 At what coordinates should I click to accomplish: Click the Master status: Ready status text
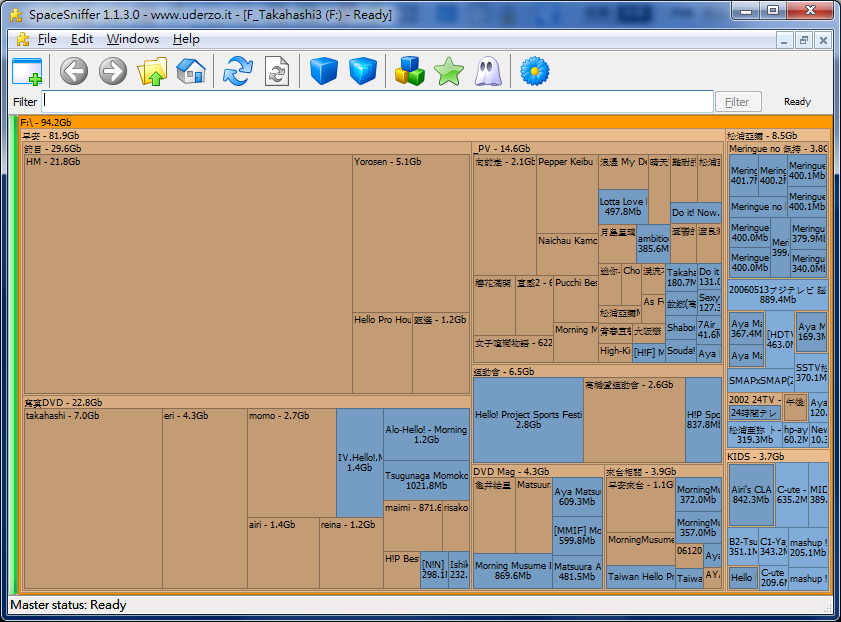[69, 605]
